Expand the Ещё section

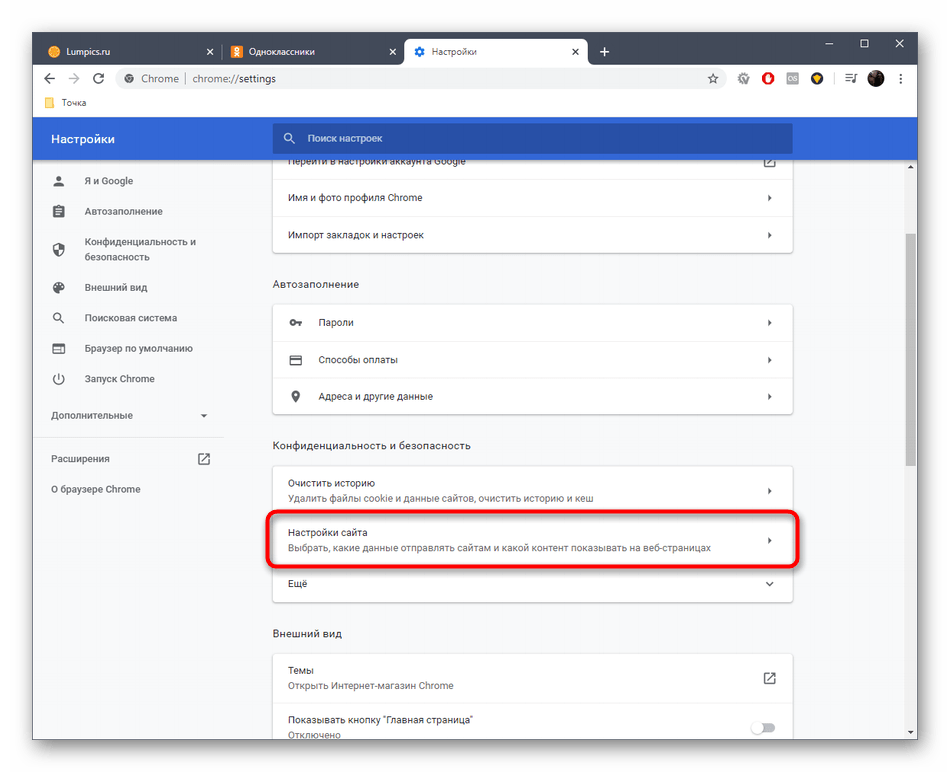[532, 584]
